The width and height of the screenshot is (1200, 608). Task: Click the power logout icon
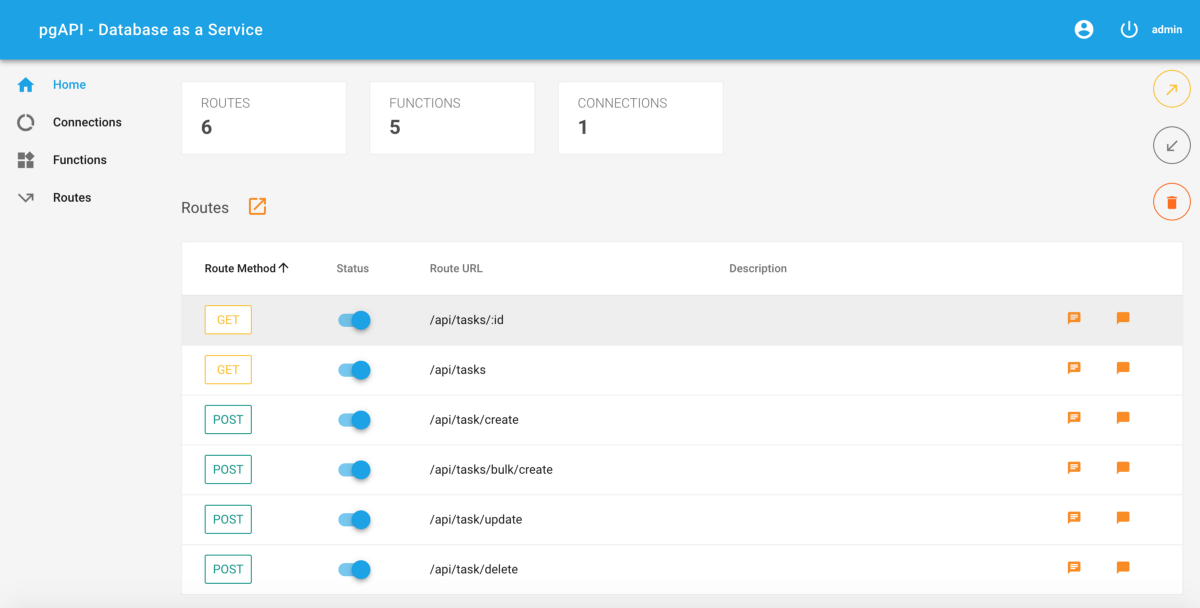point(1129,30)
